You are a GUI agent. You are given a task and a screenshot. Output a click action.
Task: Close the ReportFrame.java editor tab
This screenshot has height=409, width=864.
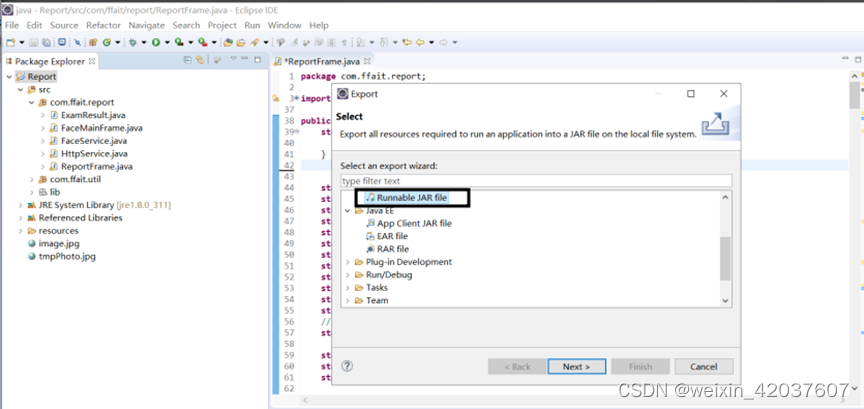pos(368,61)
